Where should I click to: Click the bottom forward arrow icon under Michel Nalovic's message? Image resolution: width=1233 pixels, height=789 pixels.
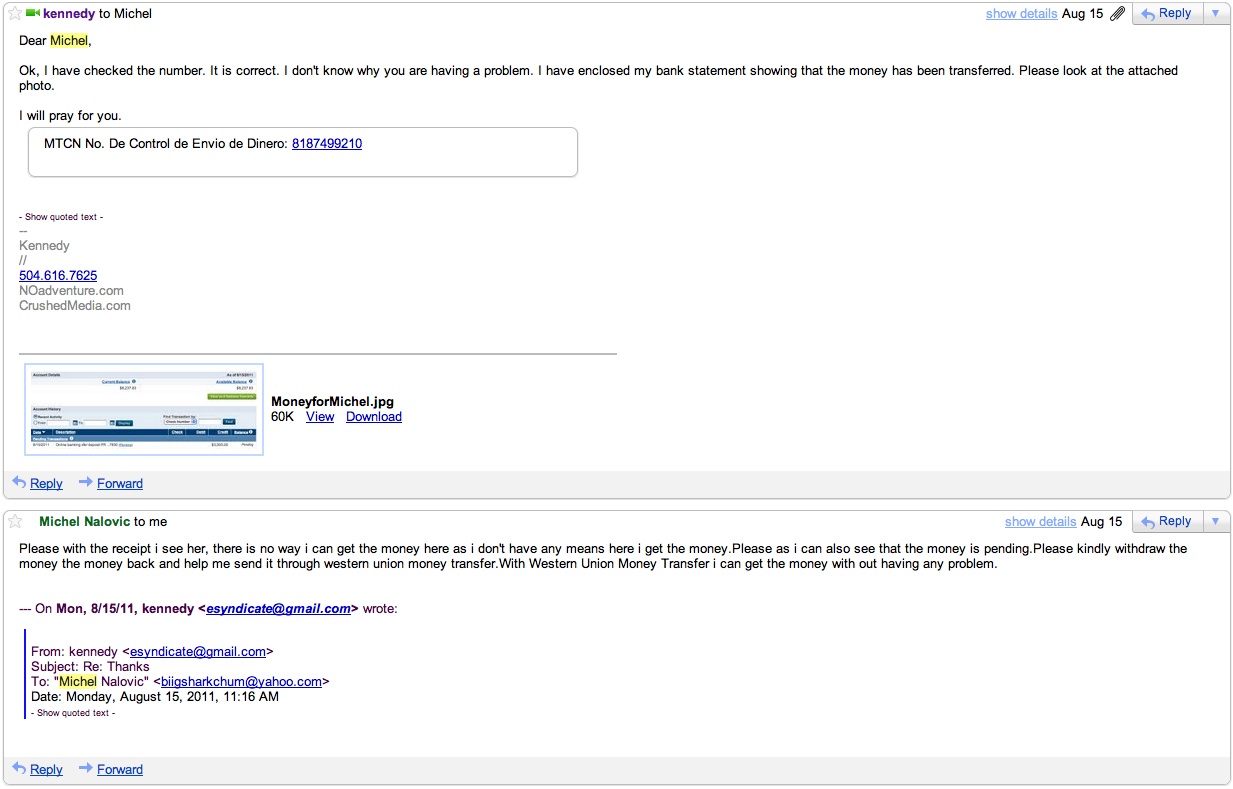(x=85, y=768)
